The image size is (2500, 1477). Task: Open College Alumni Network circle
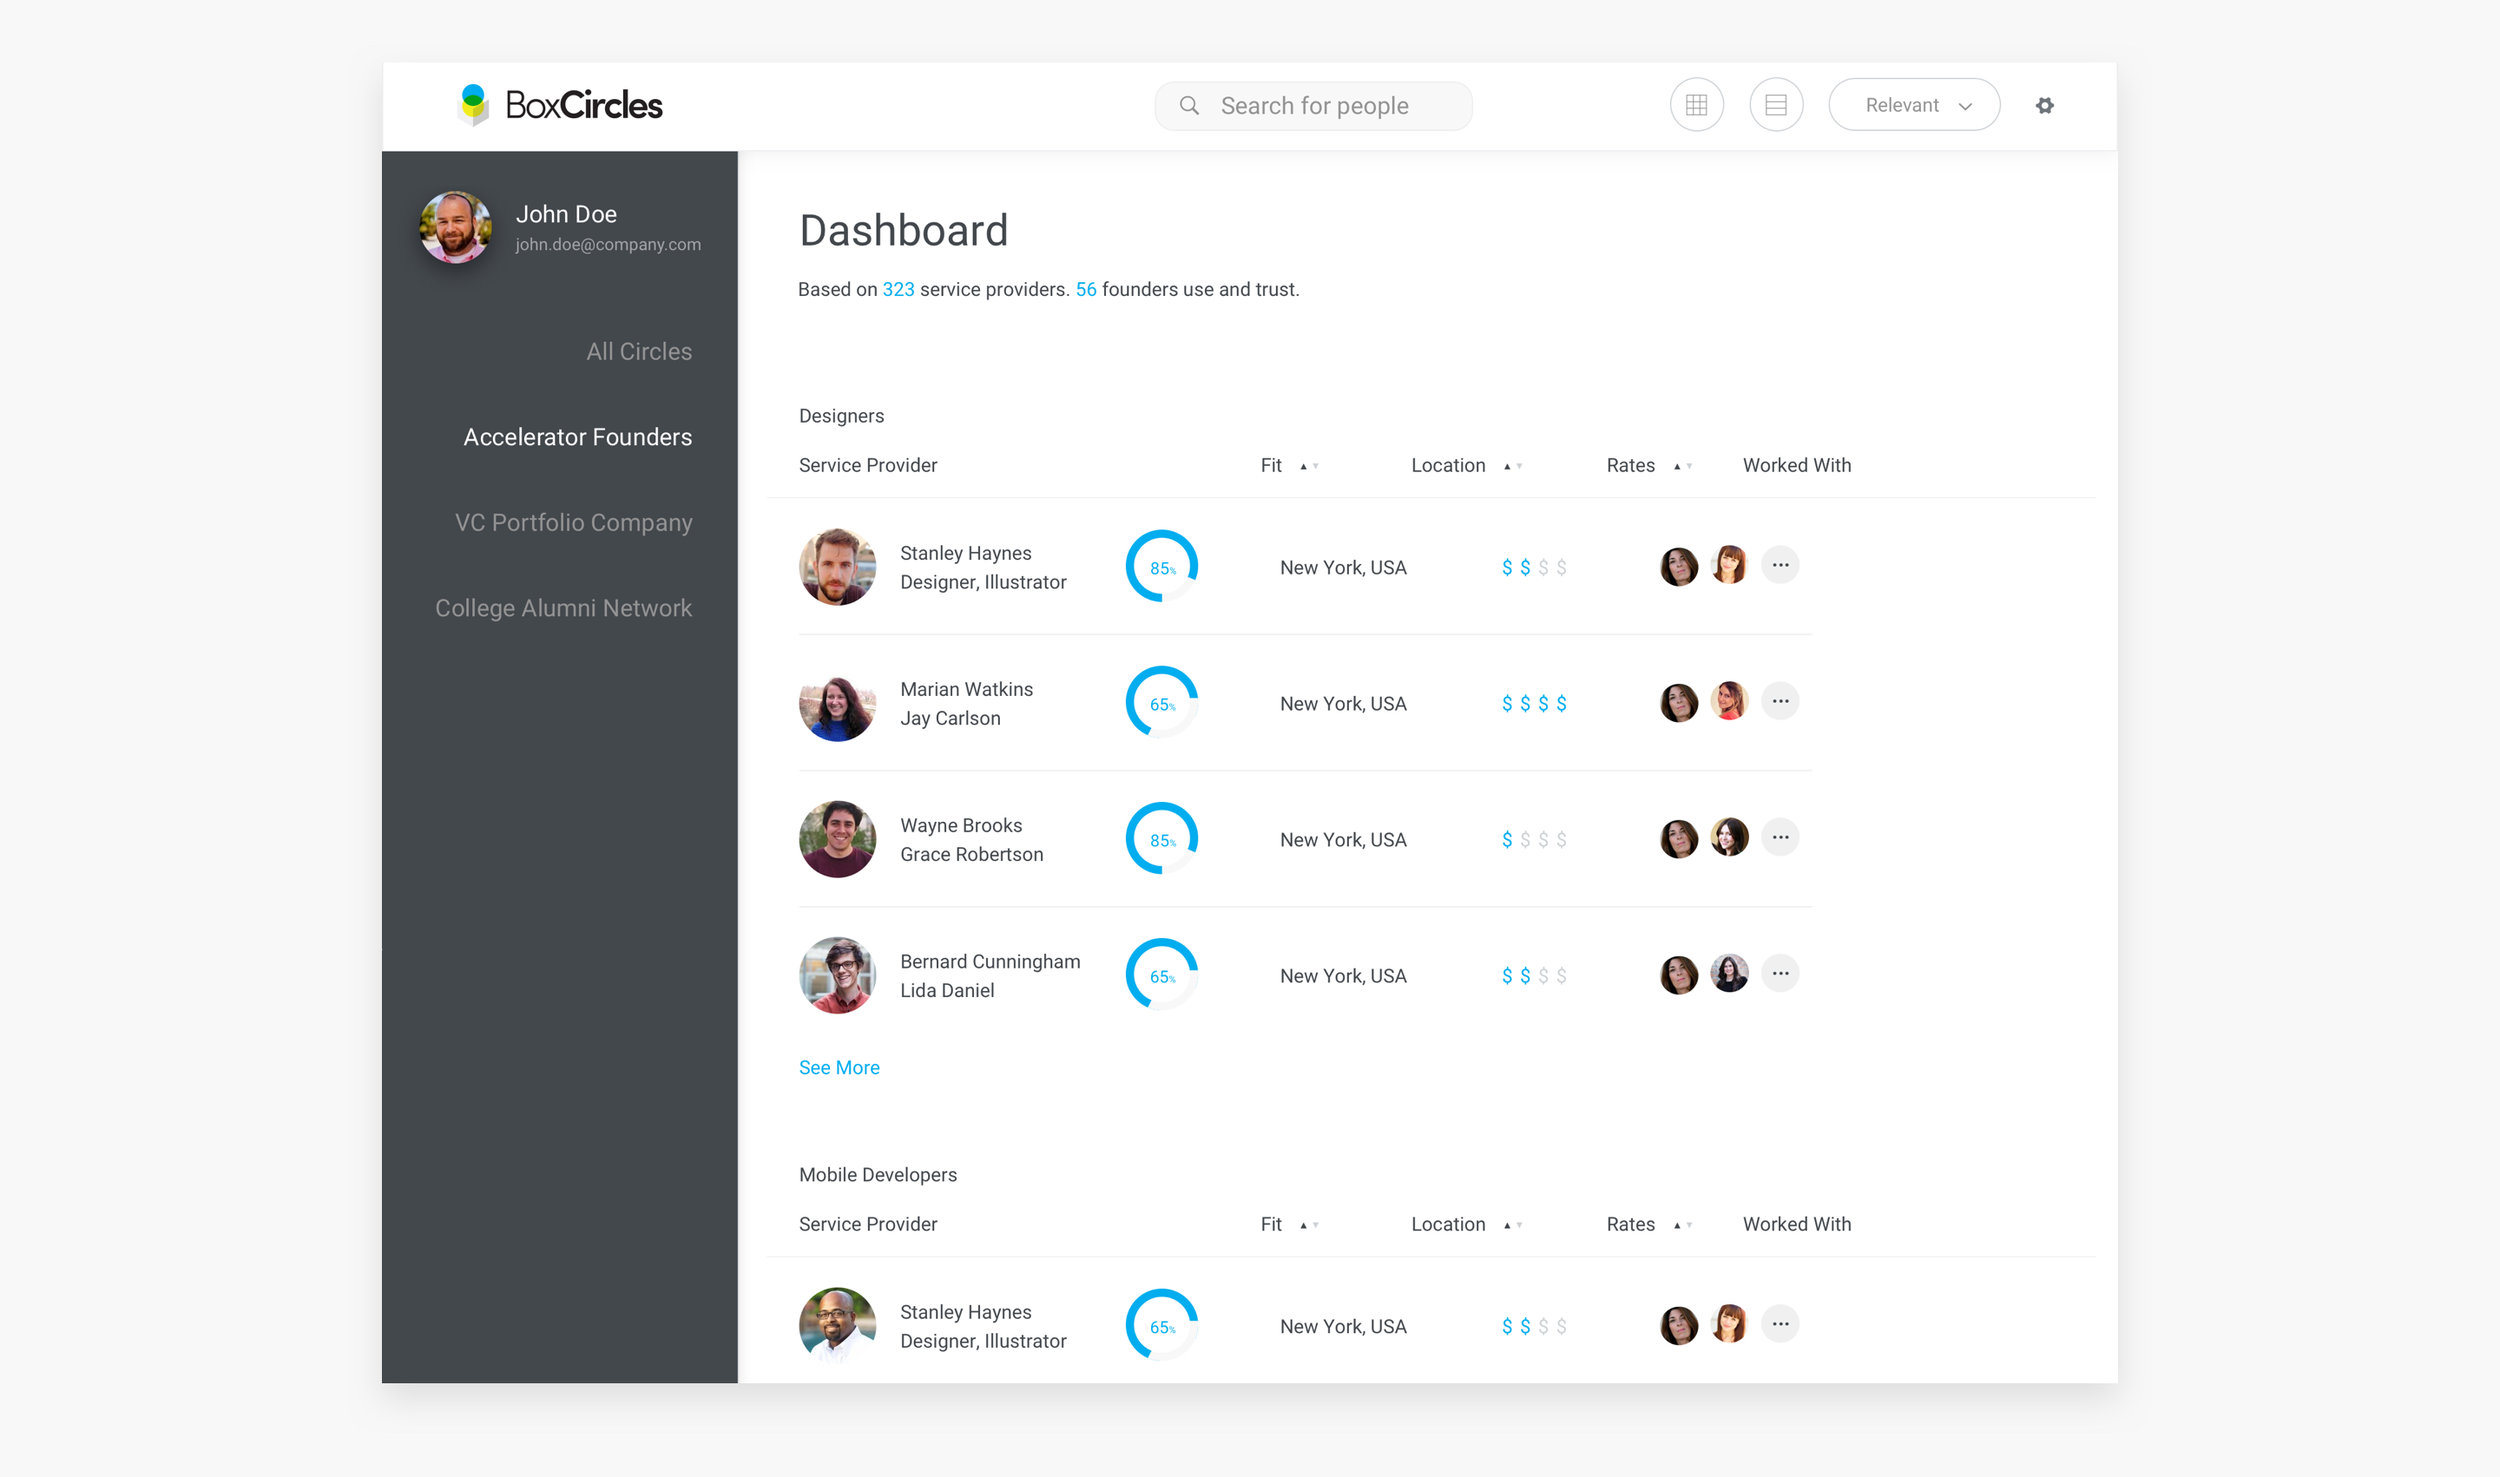[563, 608]
